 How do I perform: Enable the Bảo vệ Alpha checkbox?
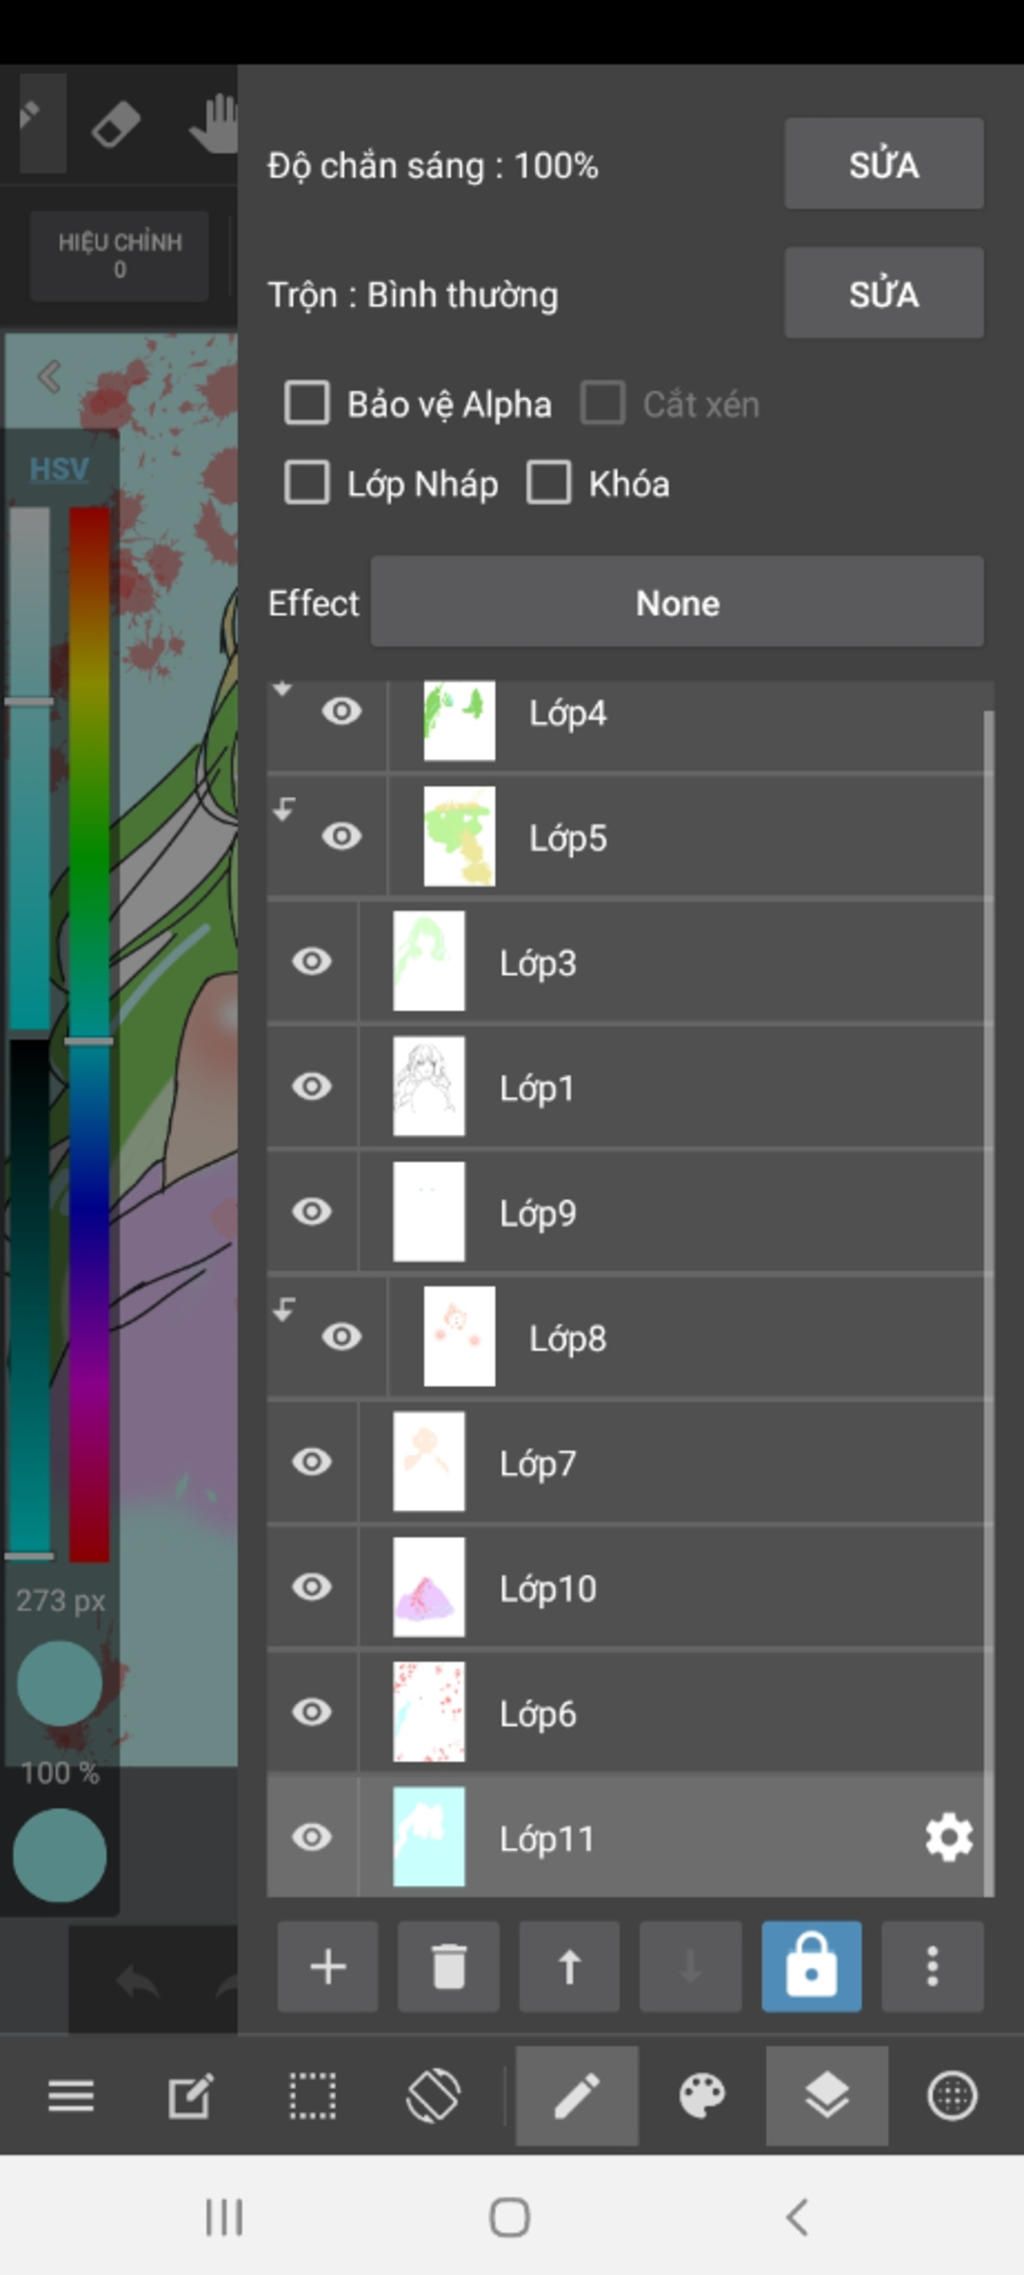pyautogui.click(x=307, y=404)
